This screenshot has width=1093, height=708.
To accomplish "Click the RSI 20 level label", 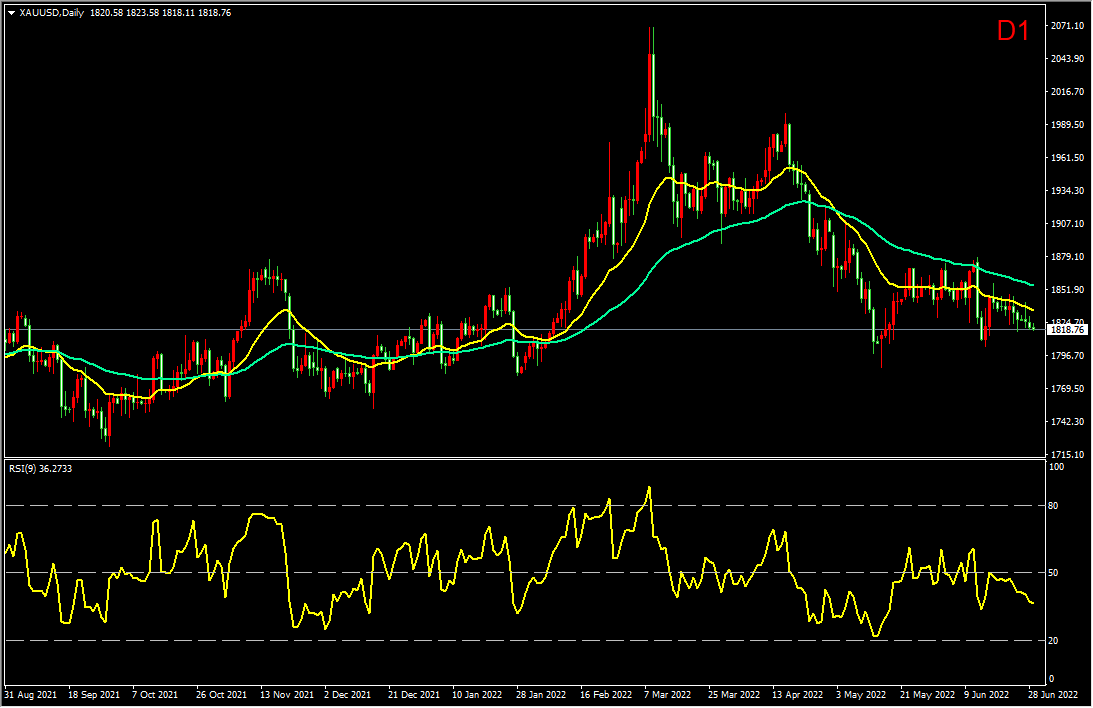I will (x=1053, y=640).
